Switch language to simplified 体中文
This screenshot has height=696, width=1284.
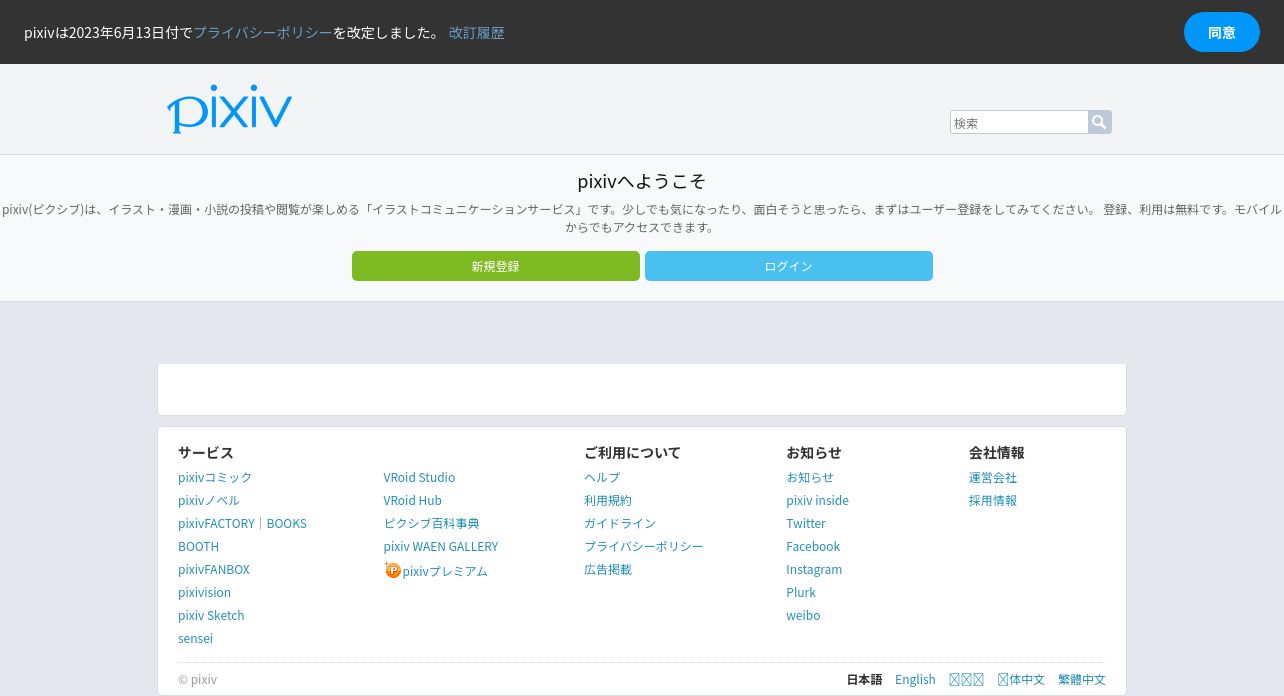[1021, 679]
